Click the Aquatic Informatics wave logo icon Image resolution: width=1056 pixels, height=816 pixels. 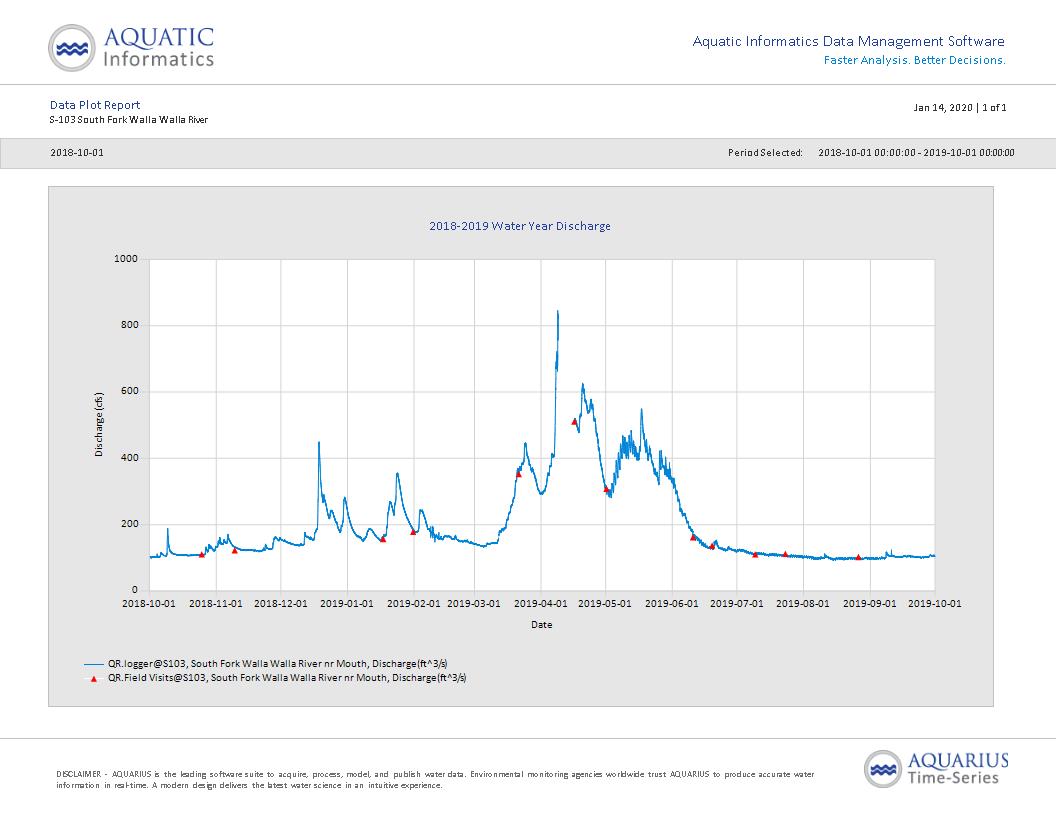(x=72, y=48)
